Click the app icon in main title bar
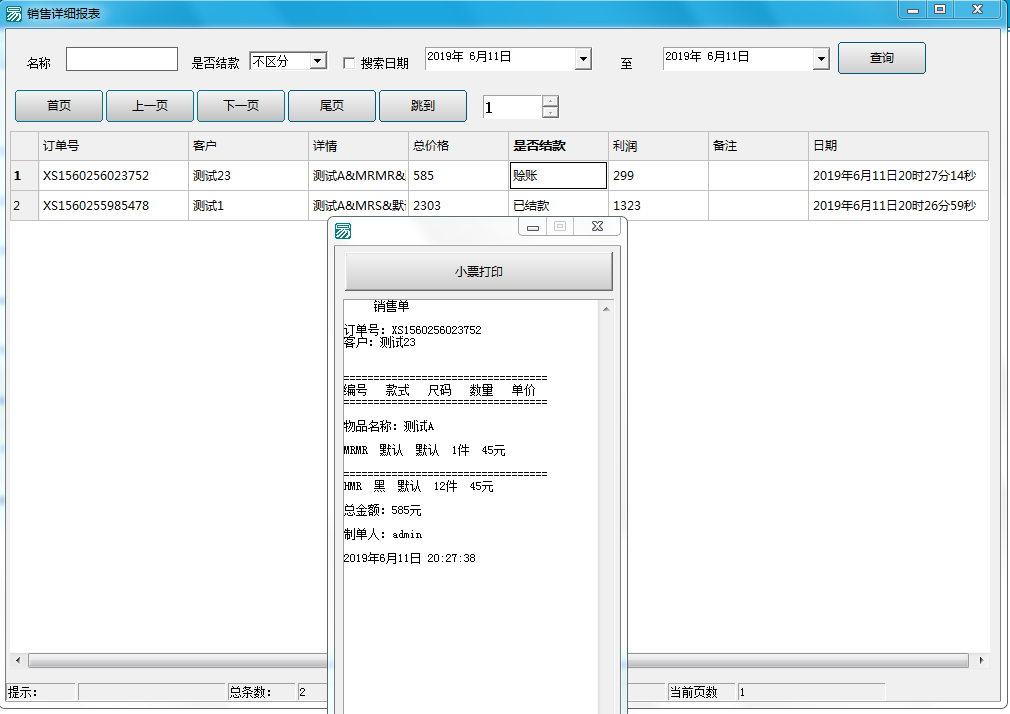Viewport: 1010px width, 714px height. (14, 14)
